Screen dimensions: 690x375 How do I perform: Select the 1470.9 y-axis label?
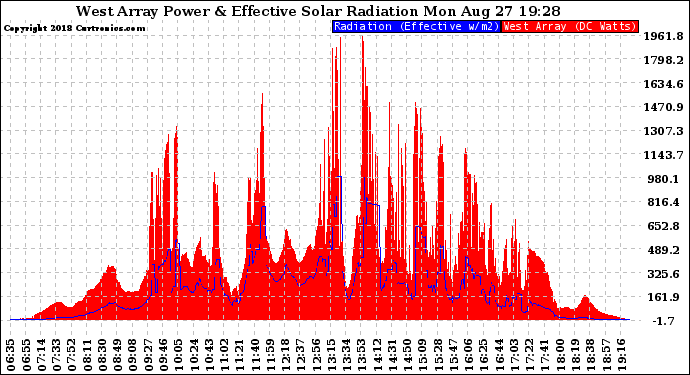664,107
